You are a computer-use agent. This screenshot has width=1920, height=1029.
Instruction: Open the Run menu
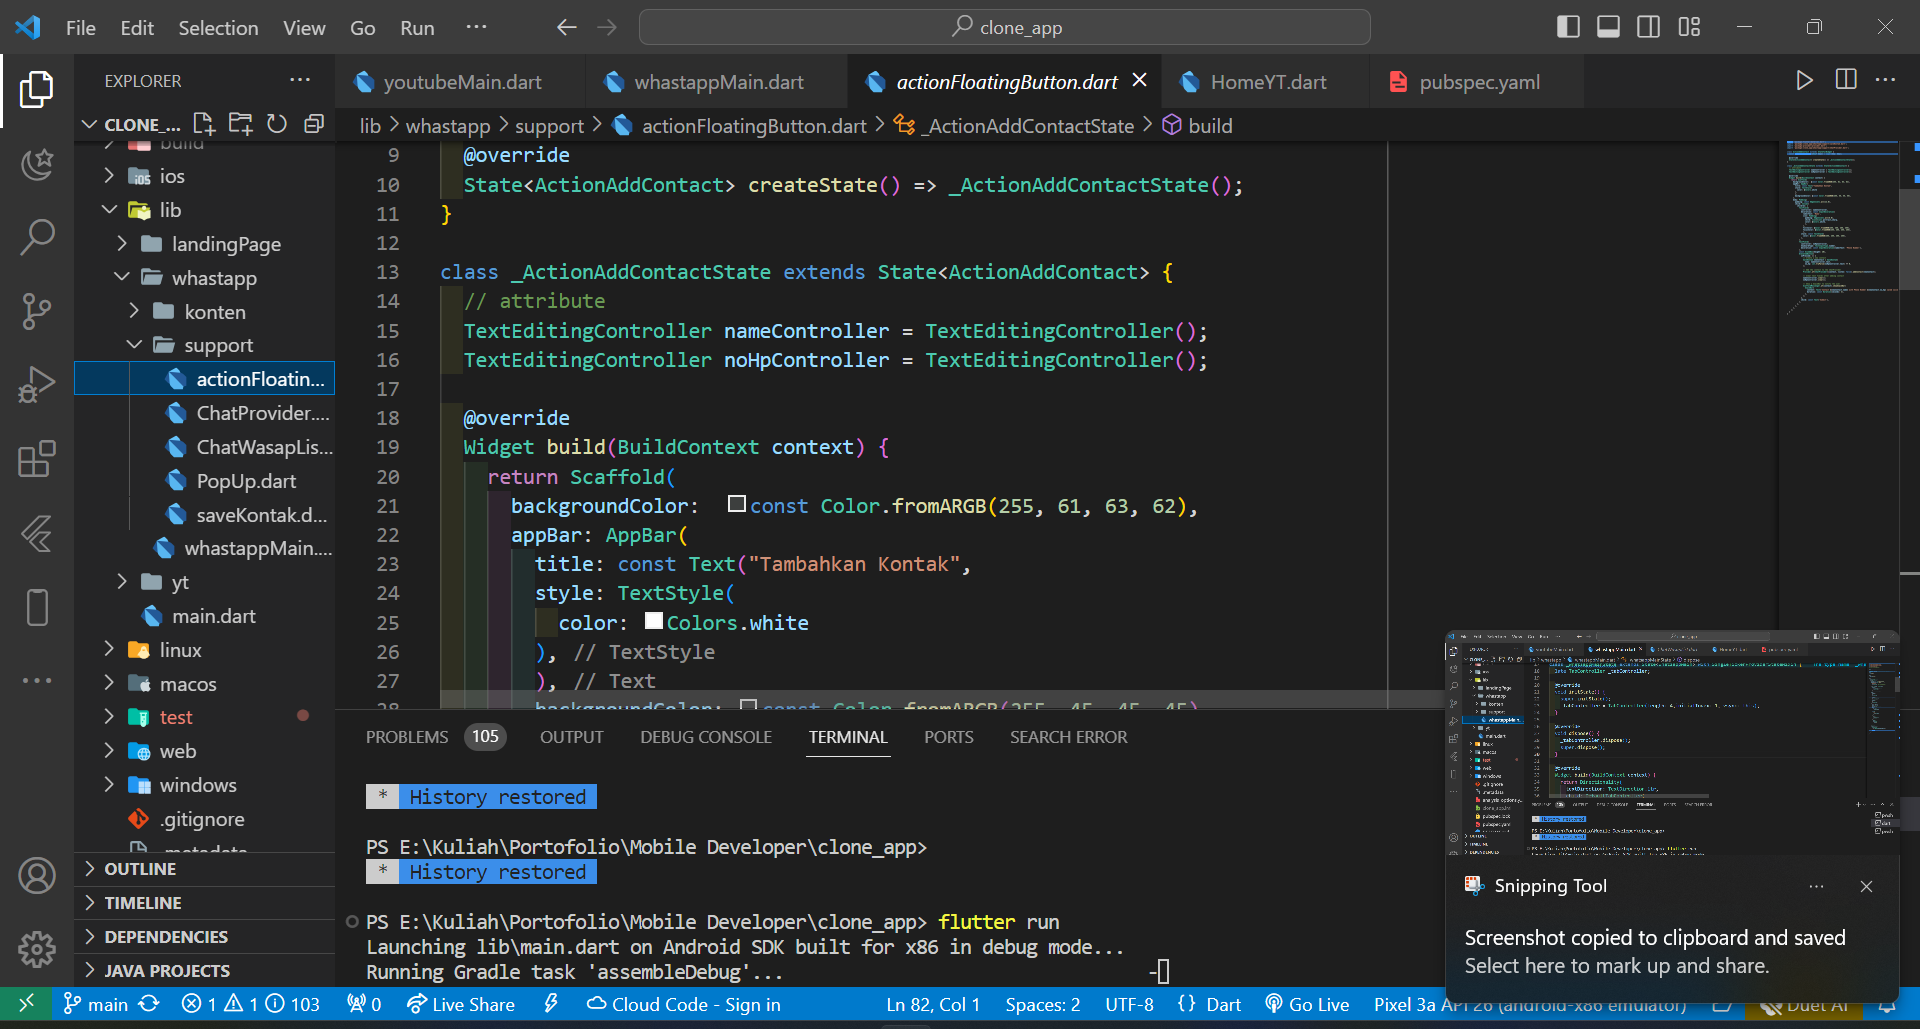417,28
